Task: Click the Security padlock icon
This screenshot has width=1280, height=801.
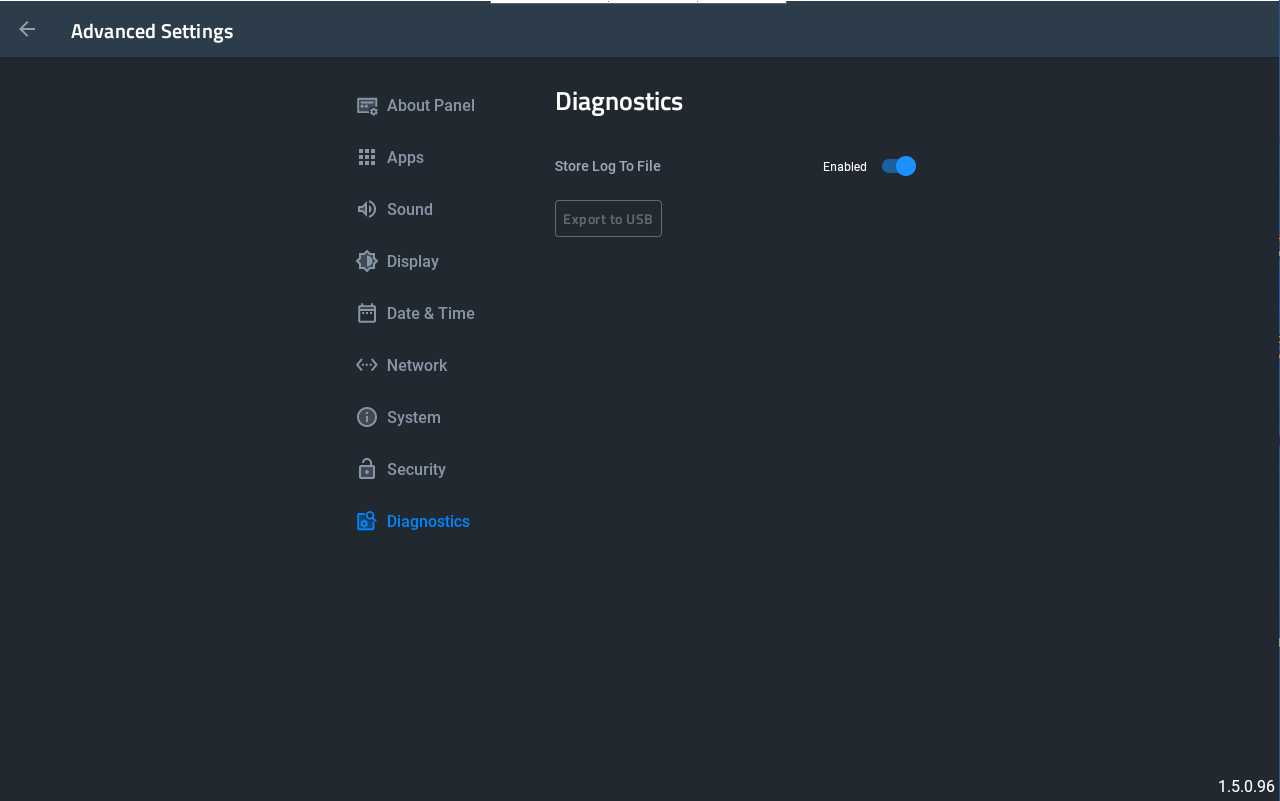Action: 367,469
